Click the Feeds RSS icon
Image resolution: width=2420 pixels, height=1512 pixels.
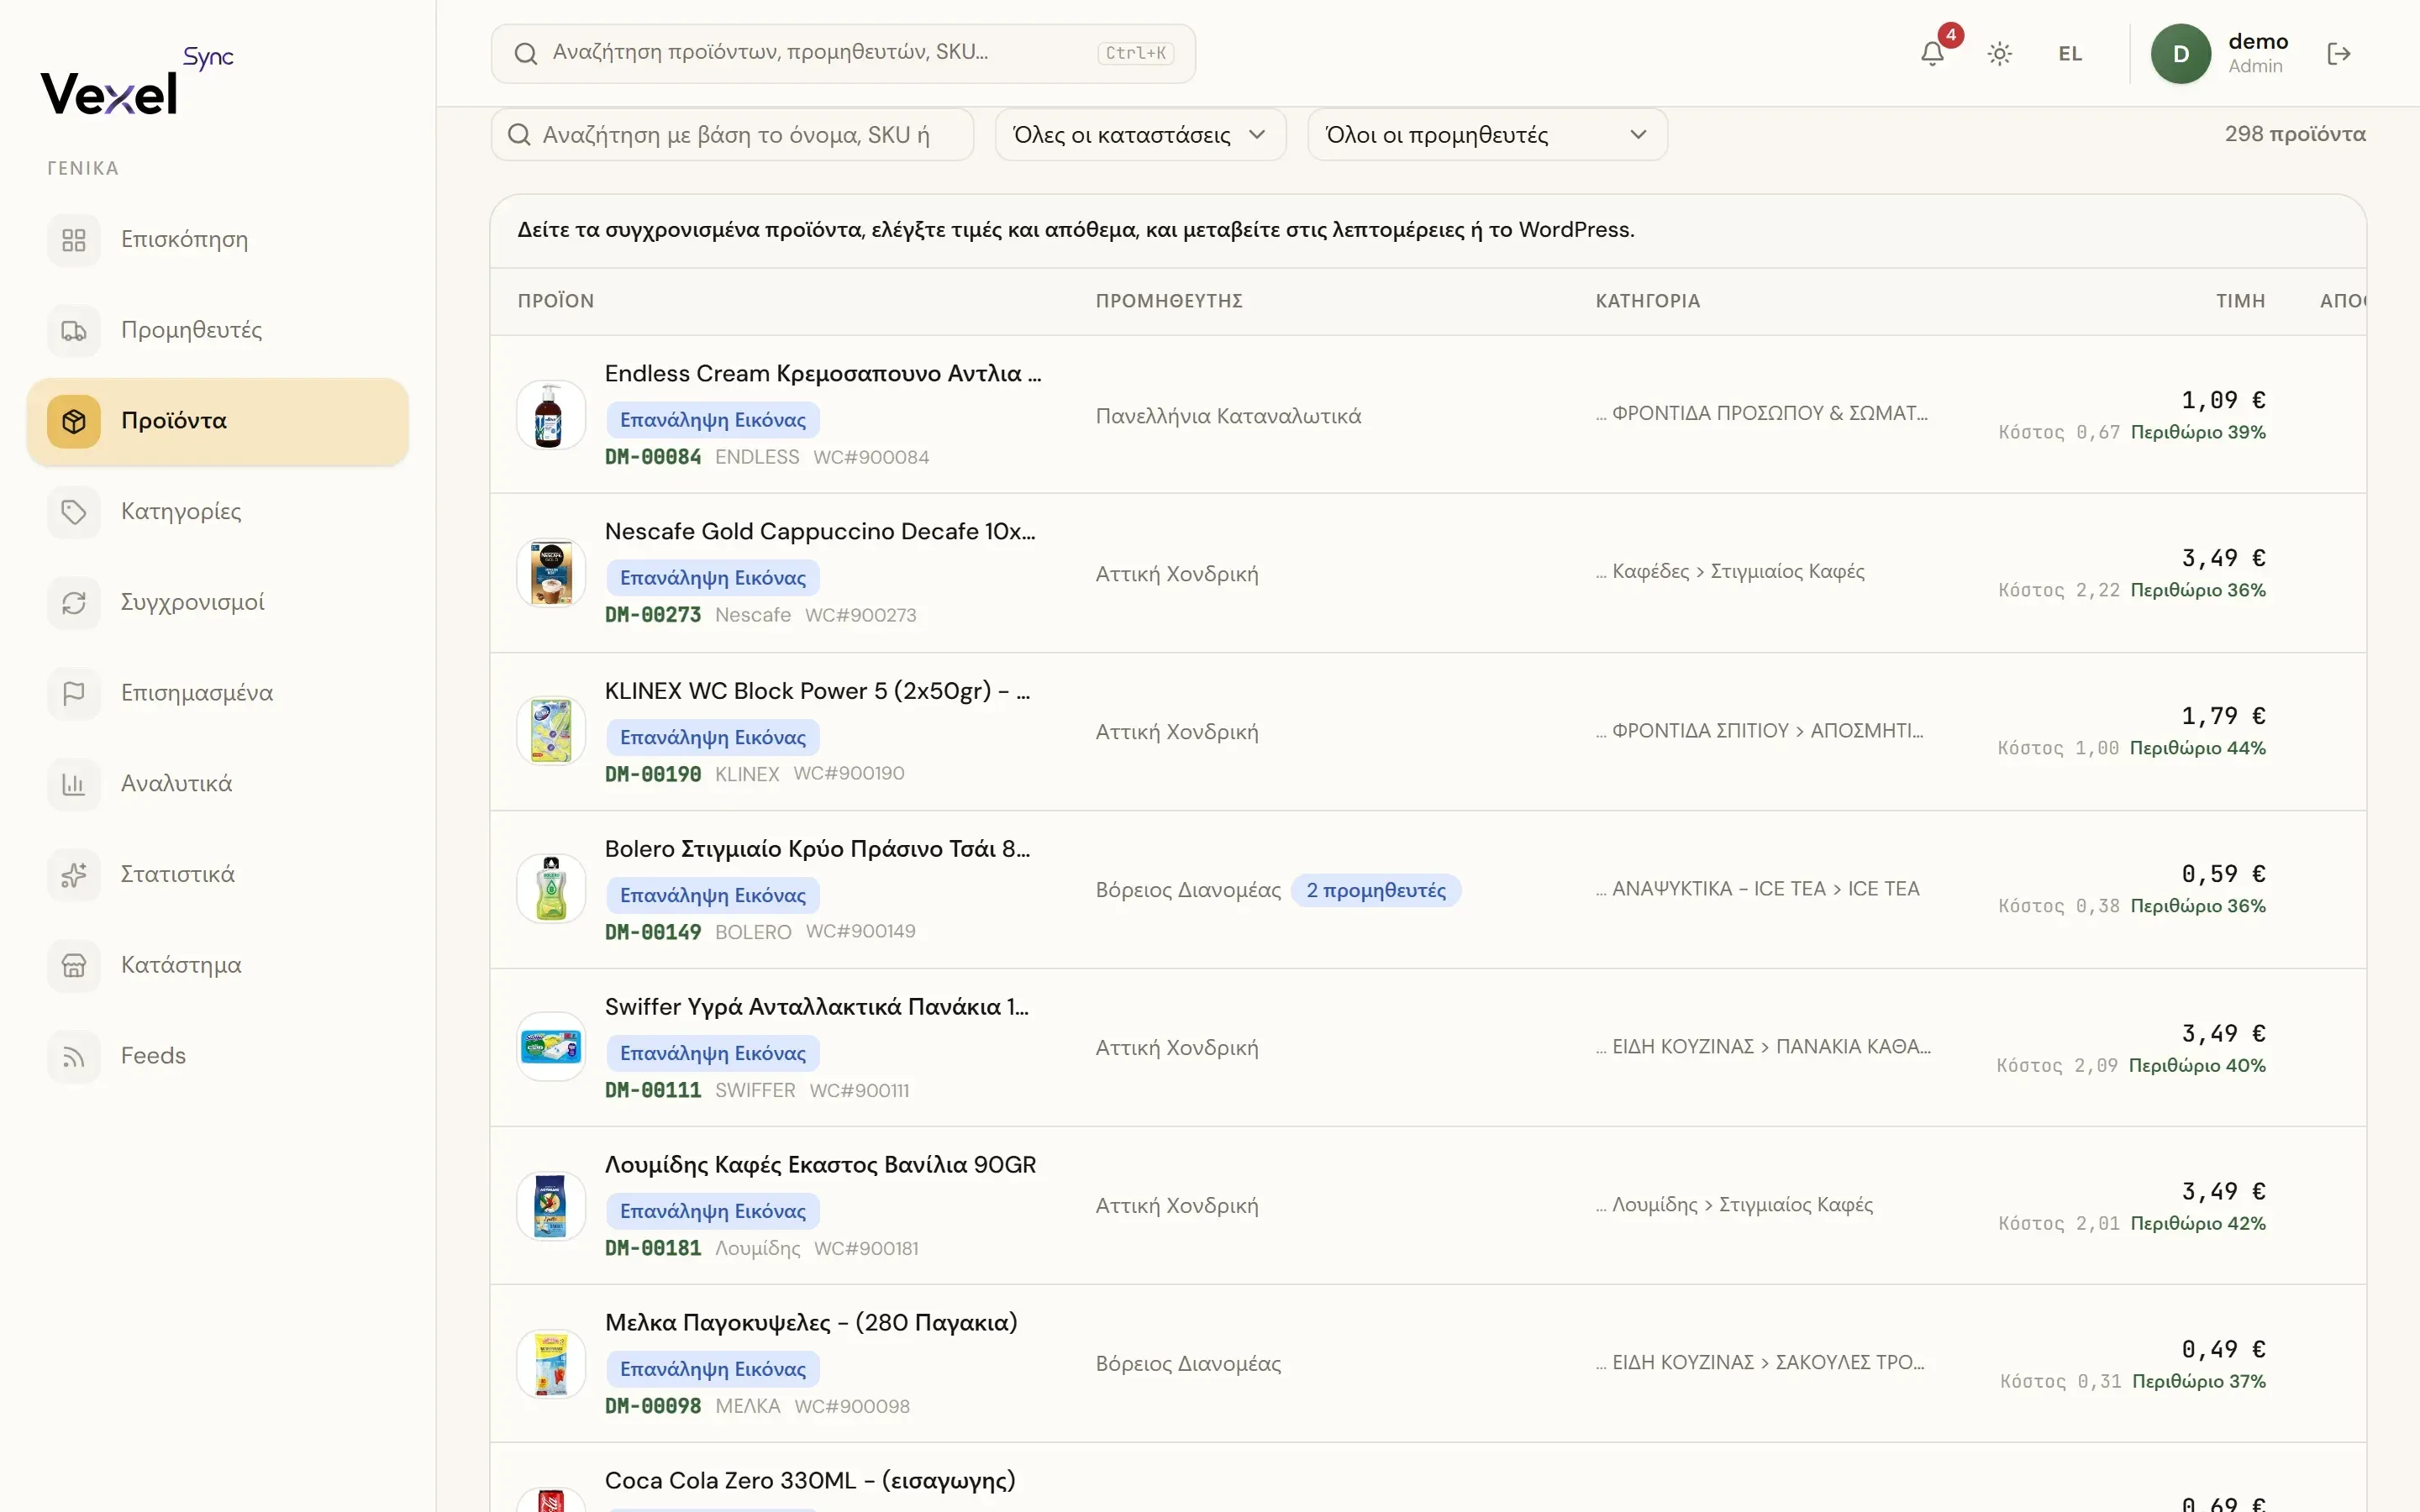tap(74, 1056)
